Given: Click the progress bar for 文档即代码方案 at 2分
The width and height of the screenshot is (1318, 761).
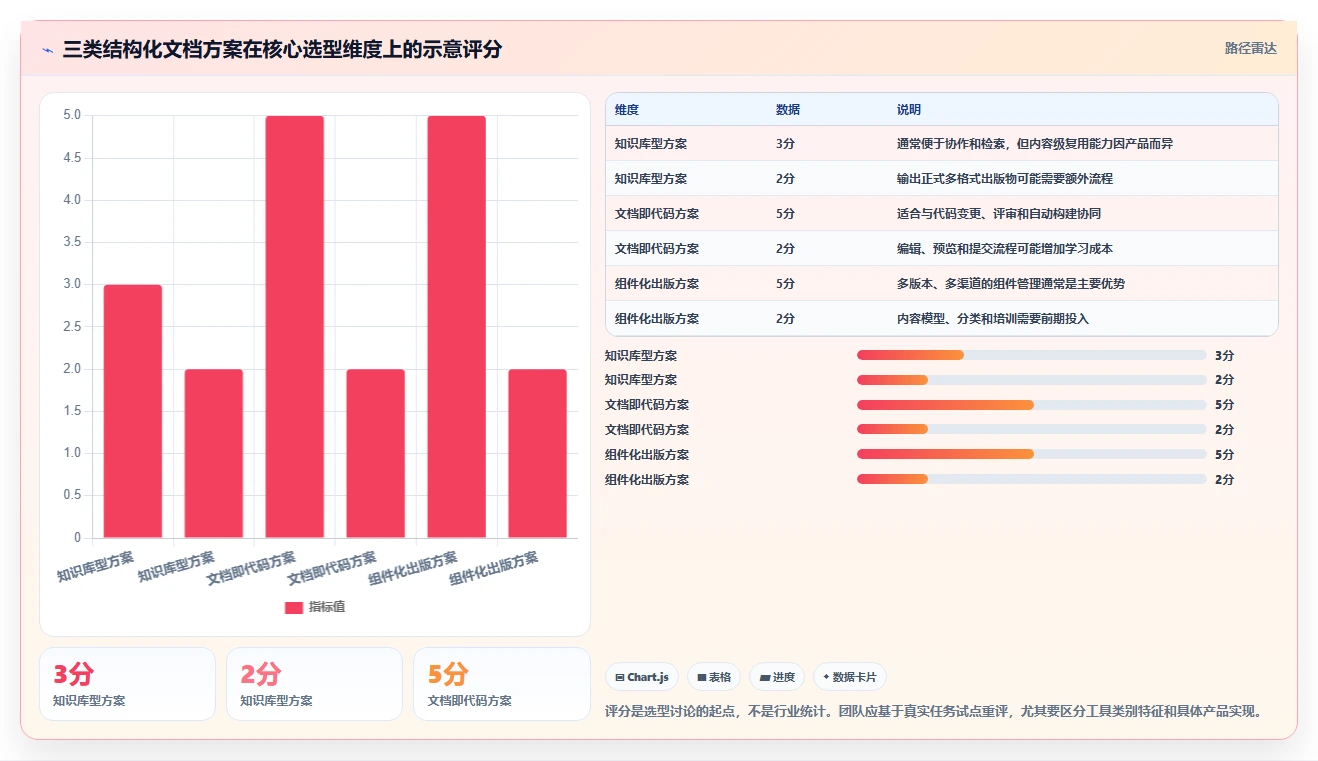Looking at the screenshot, I should coord(1031,430).
